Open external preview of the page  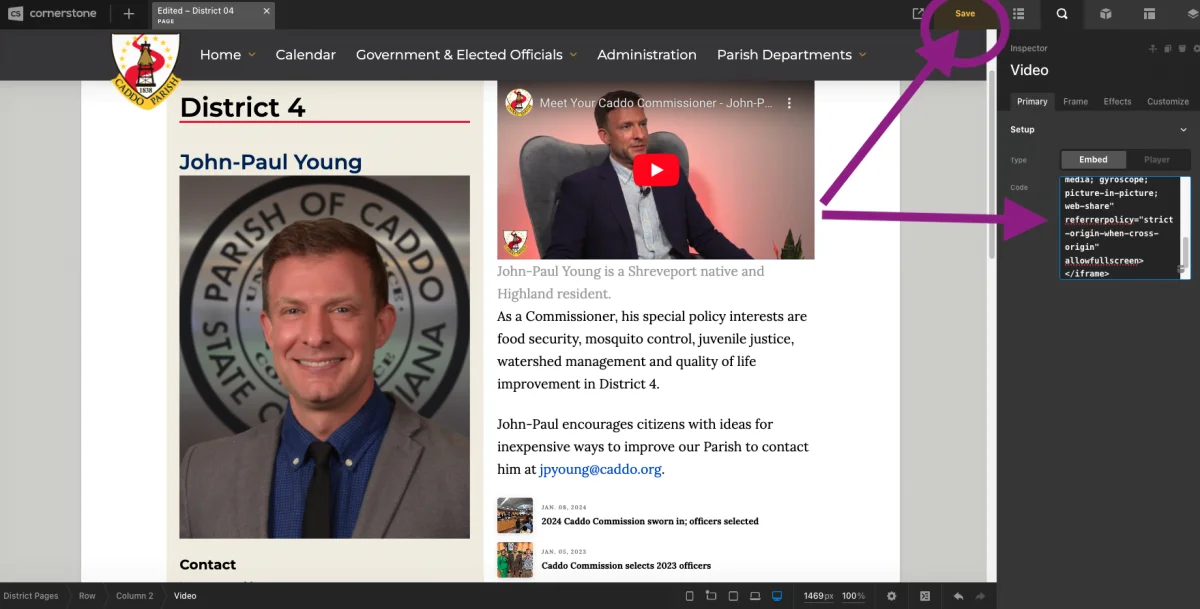pos(918,14)
